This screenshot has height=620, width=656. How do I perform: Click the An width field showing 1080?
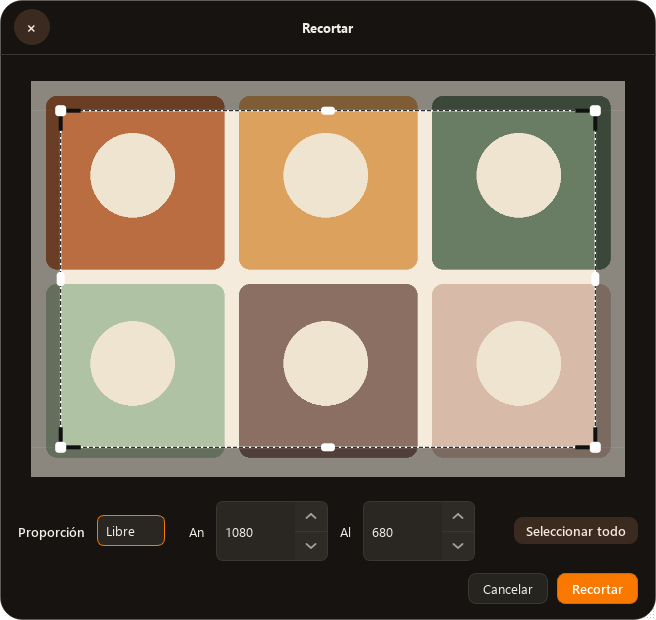coord(256,531)
